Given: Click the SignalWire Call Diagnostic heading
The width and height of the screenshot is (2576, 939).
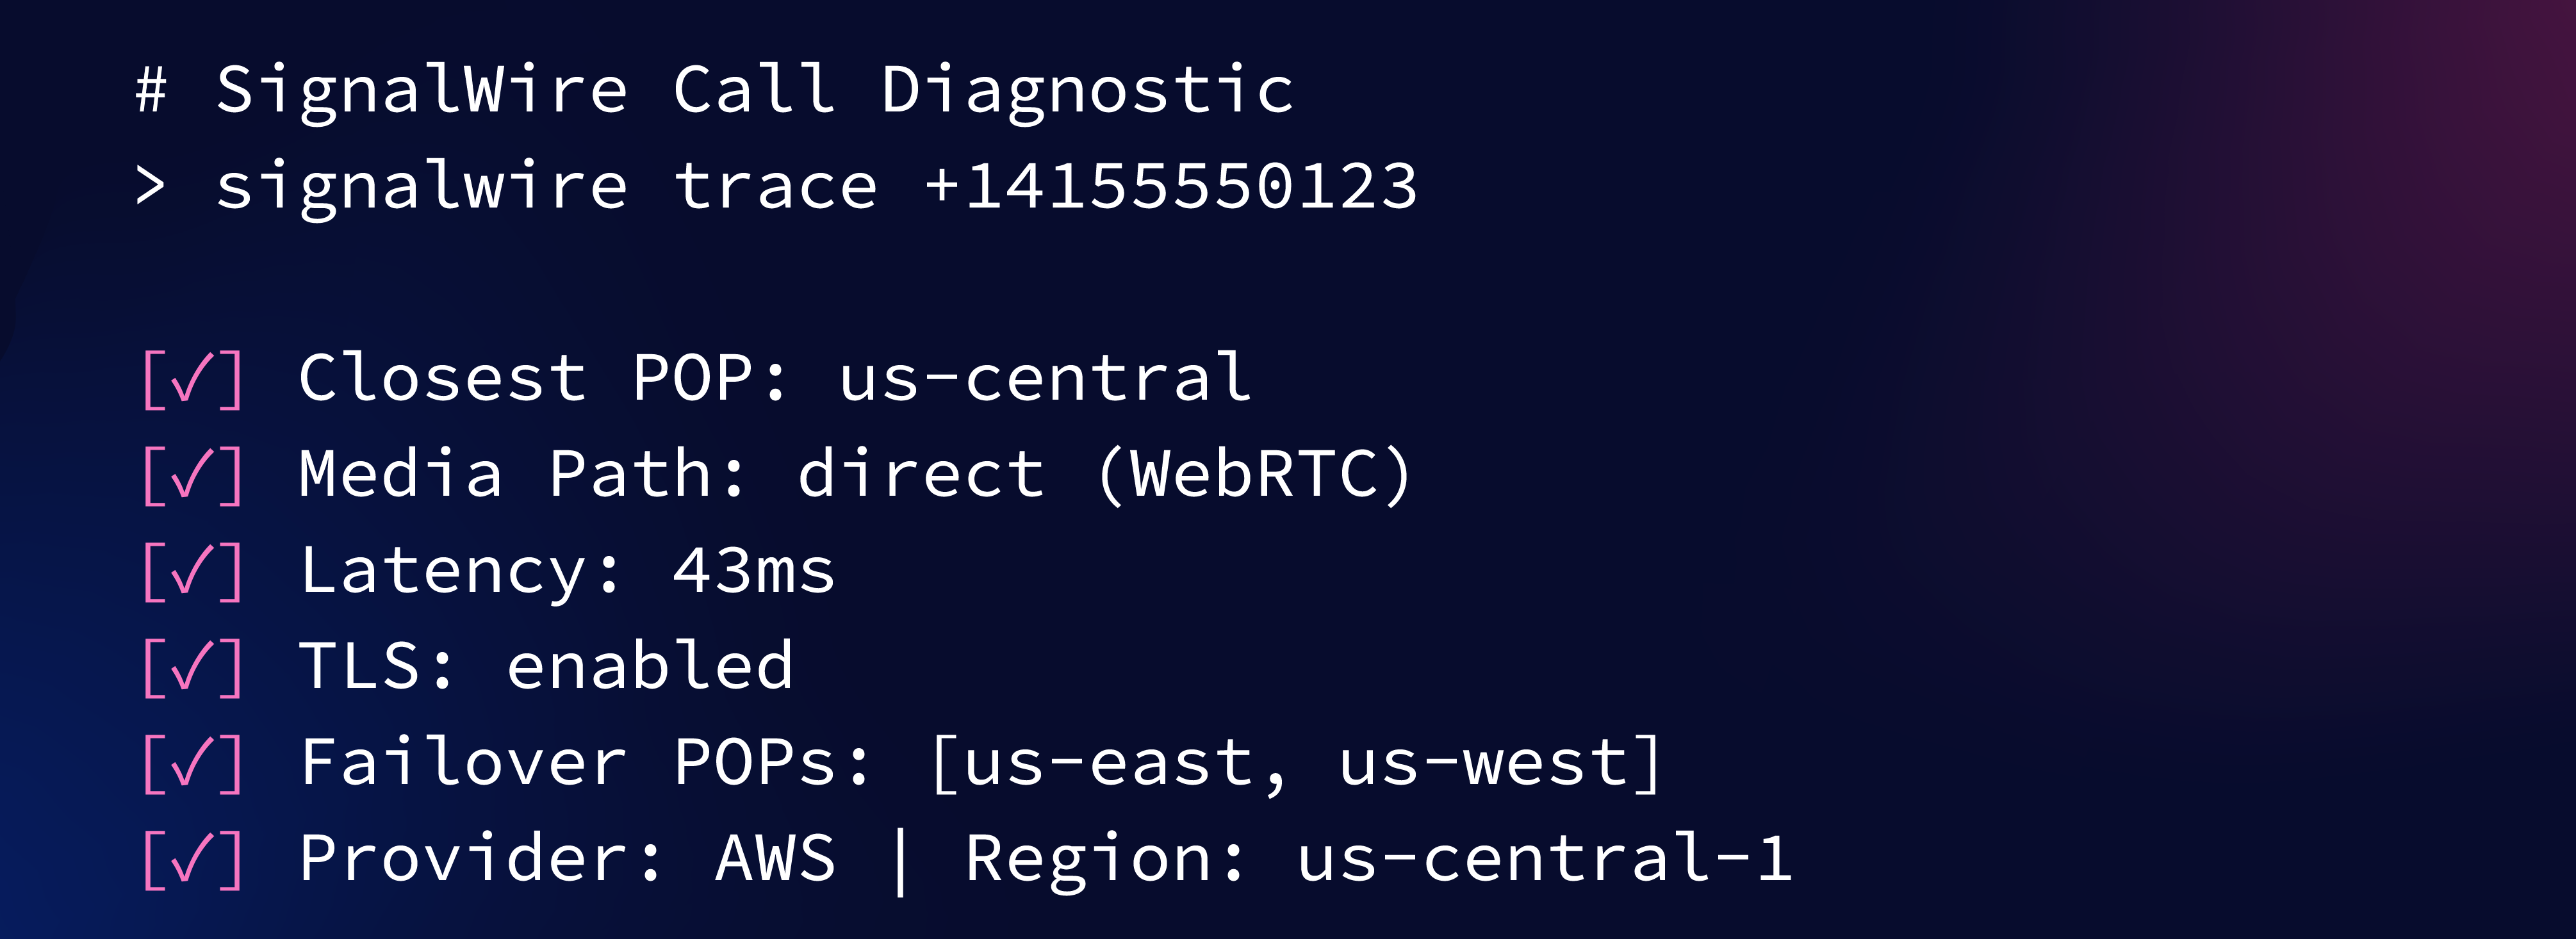Looking at the screenshot, I should 755,91.
